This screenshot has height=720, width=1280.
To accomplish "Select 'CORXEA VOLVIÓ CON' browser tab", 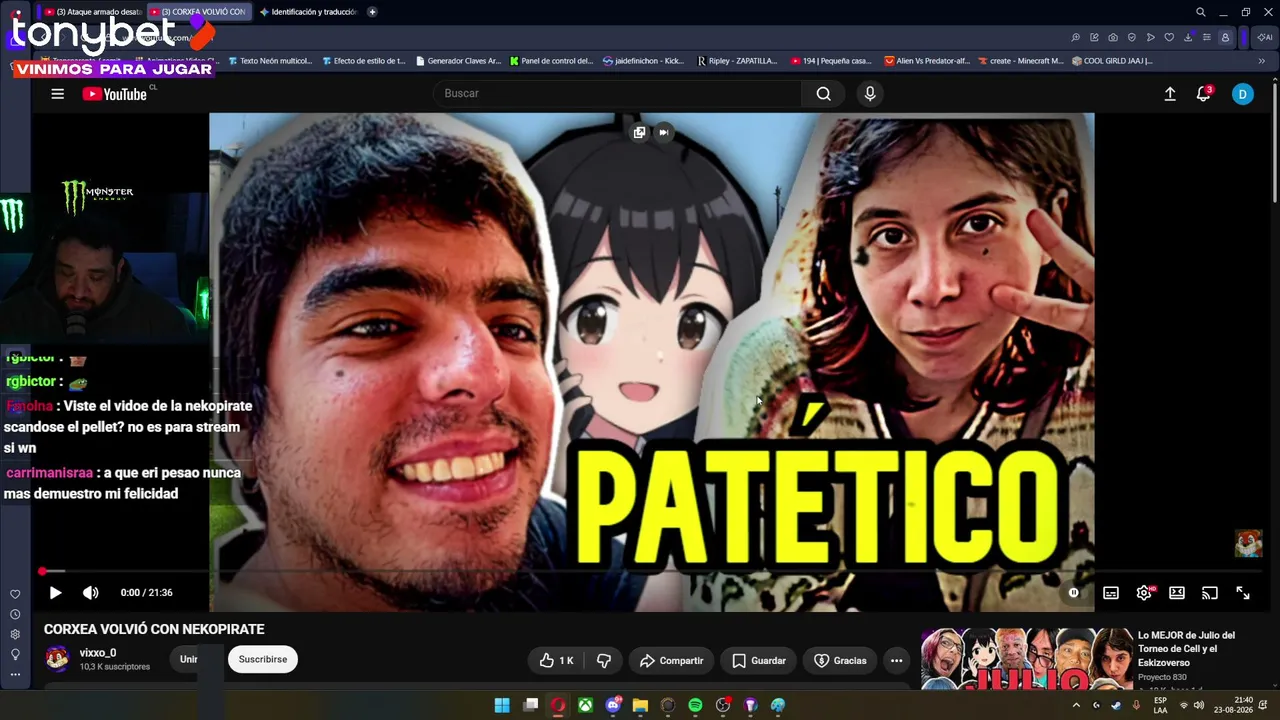I will point(200,12).
